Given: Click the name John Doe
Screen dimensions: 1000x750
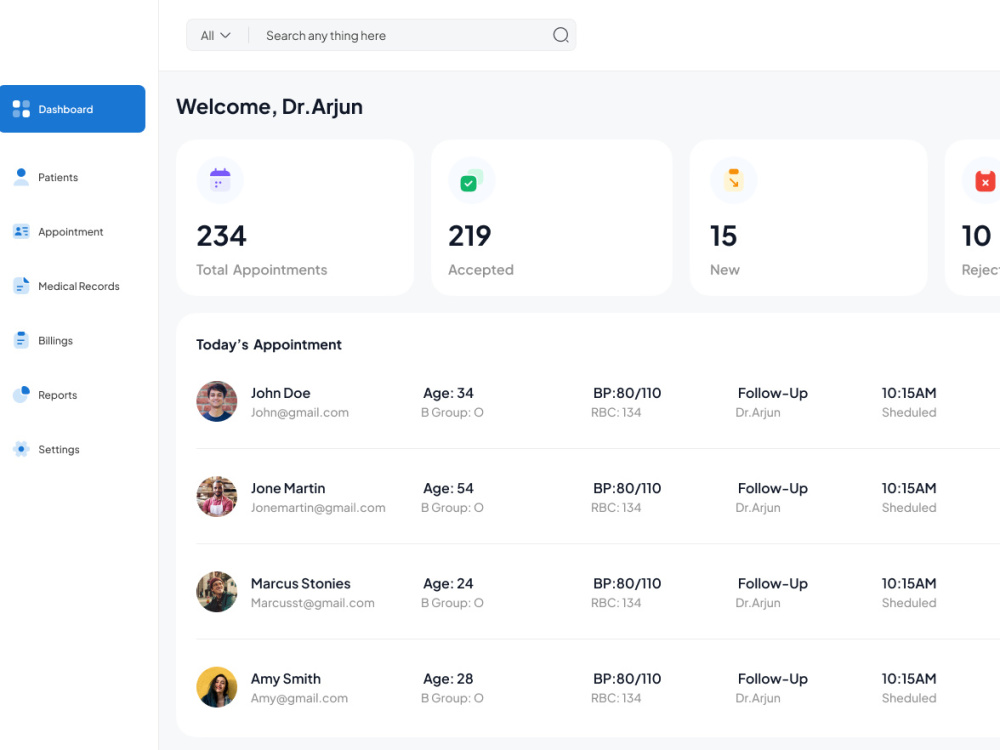Looking at the screenshot, I should click(x=281, y=393).
